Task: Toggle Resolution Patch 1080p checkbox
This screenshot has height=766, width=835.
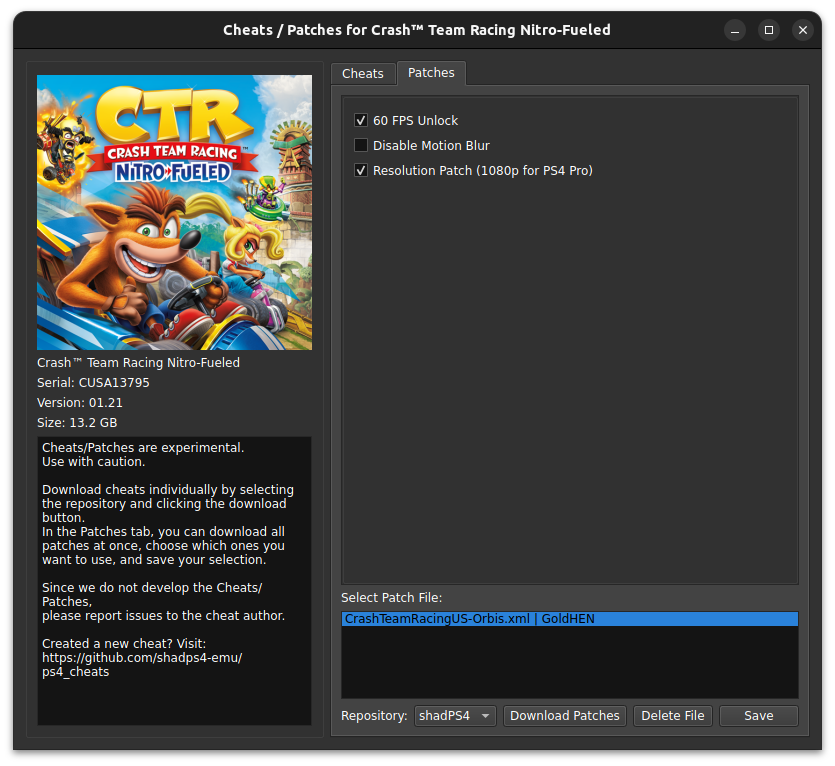Action: pyautogui.click(x=361, y=170)
